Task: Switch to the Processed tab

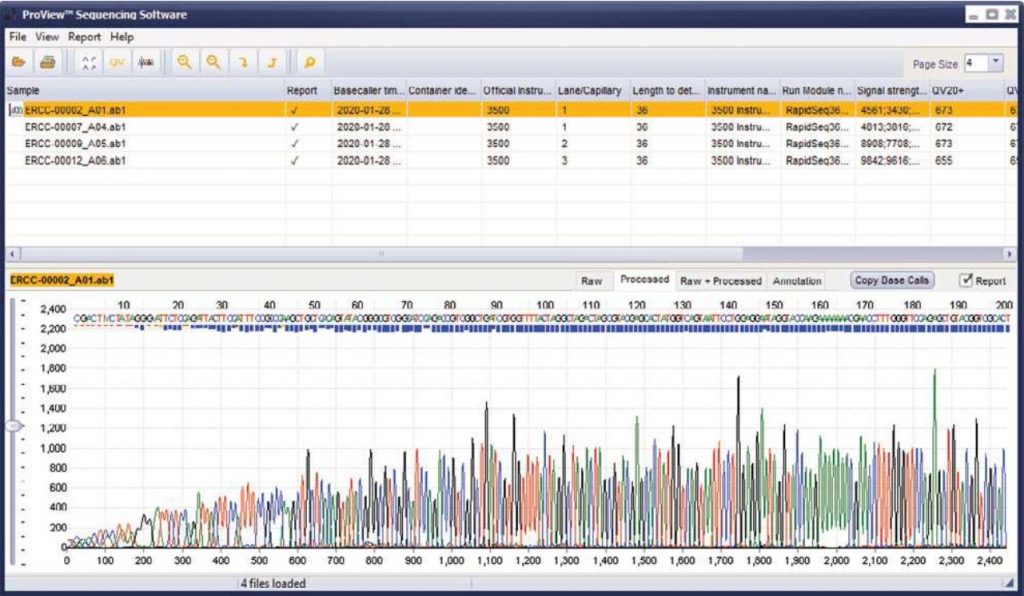Action: point(645,279)
